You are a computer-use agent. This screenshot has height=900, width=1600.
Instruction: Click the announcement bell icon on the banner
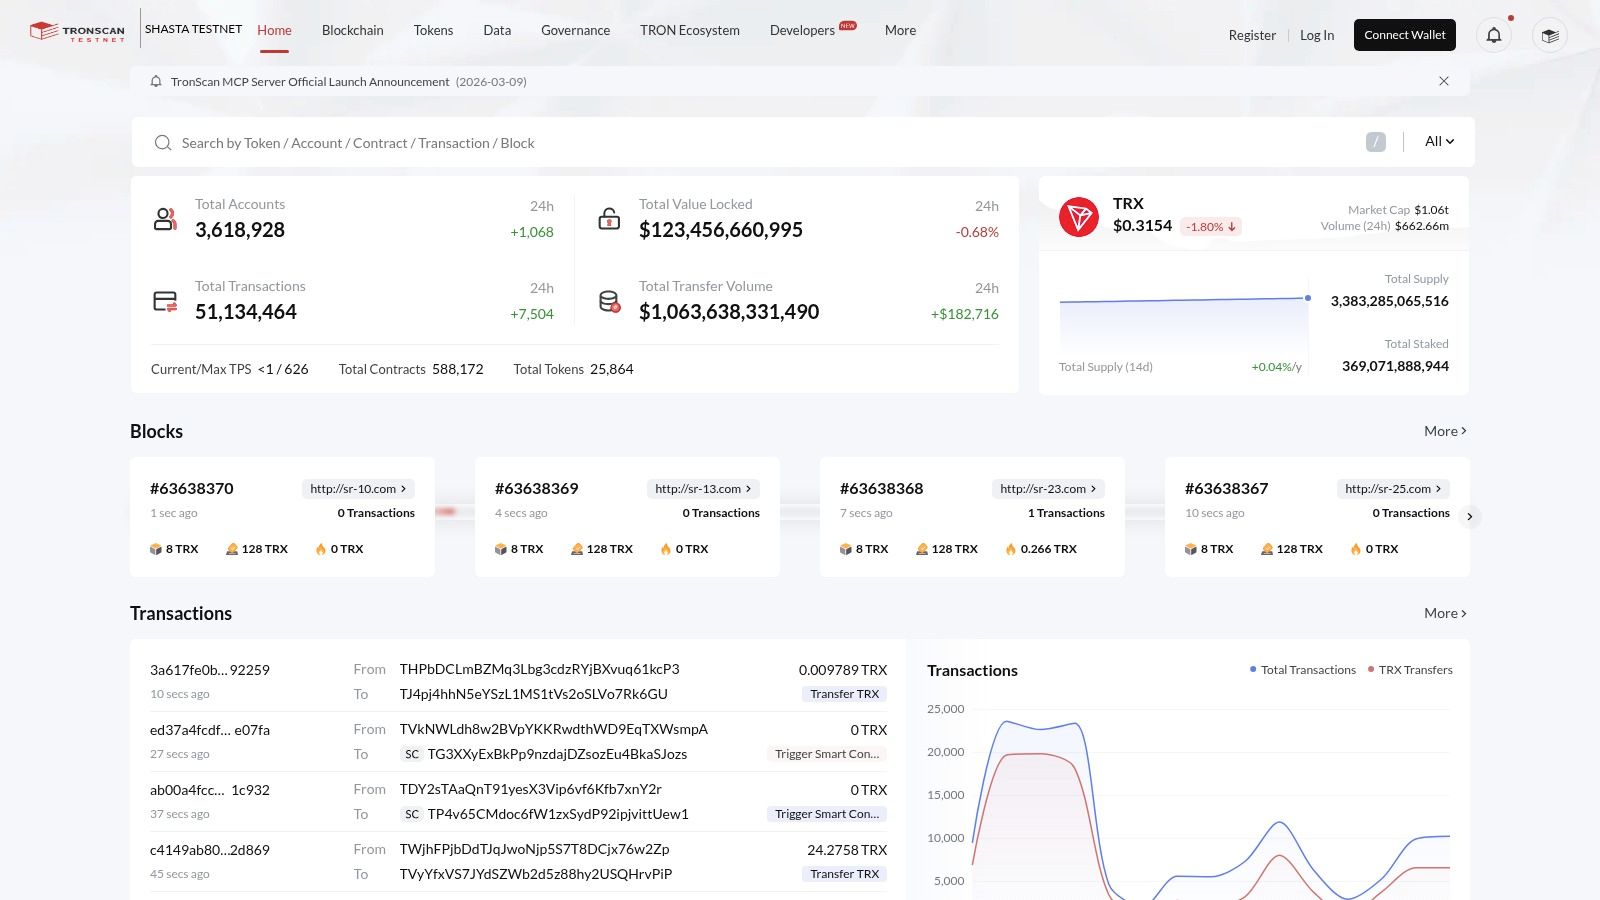point(156,81)
